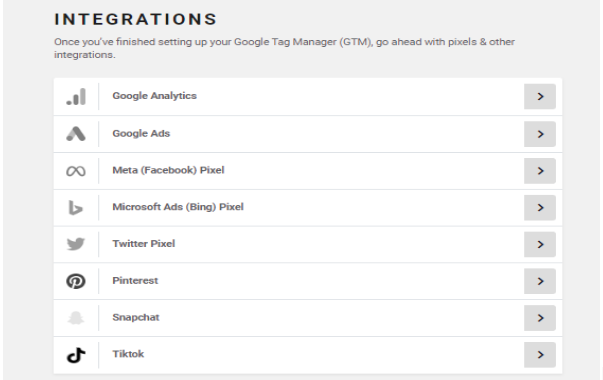
Task: Click the Meta infinity logo icon
Action: [76, 171]
